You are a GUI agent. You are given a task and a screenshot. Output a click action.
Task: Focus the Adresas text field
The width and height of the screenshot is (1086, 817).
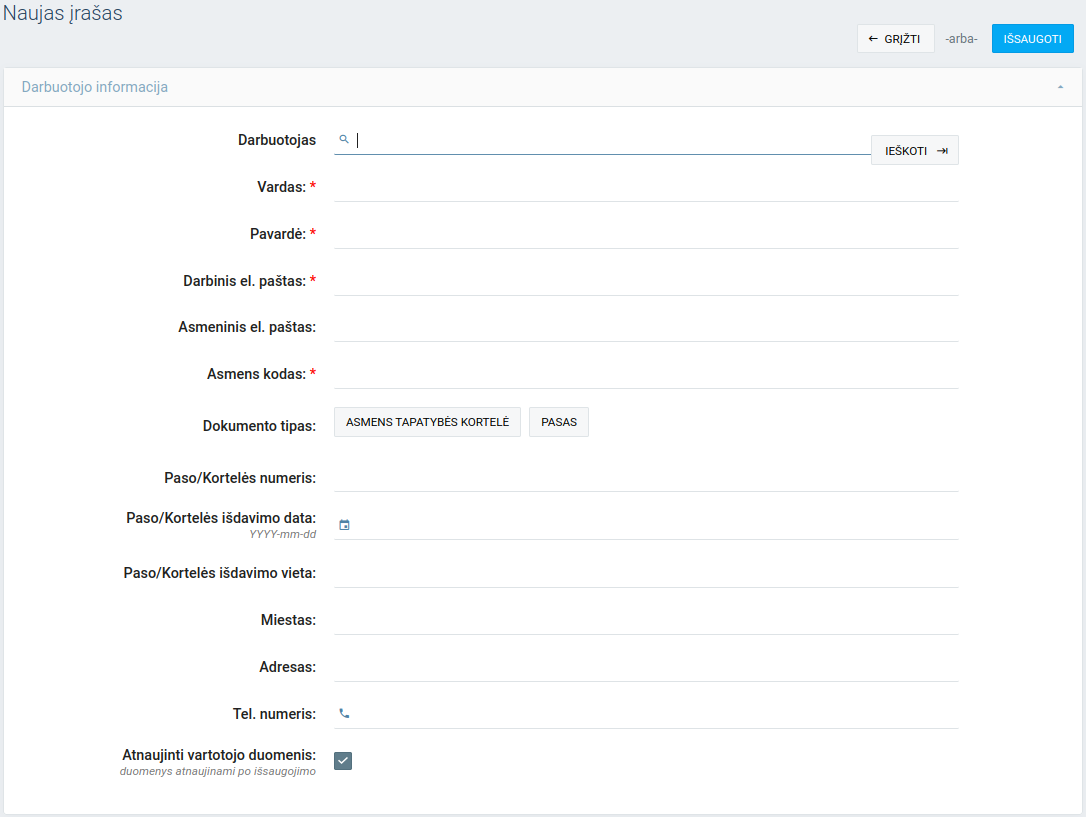coord(645,667)
